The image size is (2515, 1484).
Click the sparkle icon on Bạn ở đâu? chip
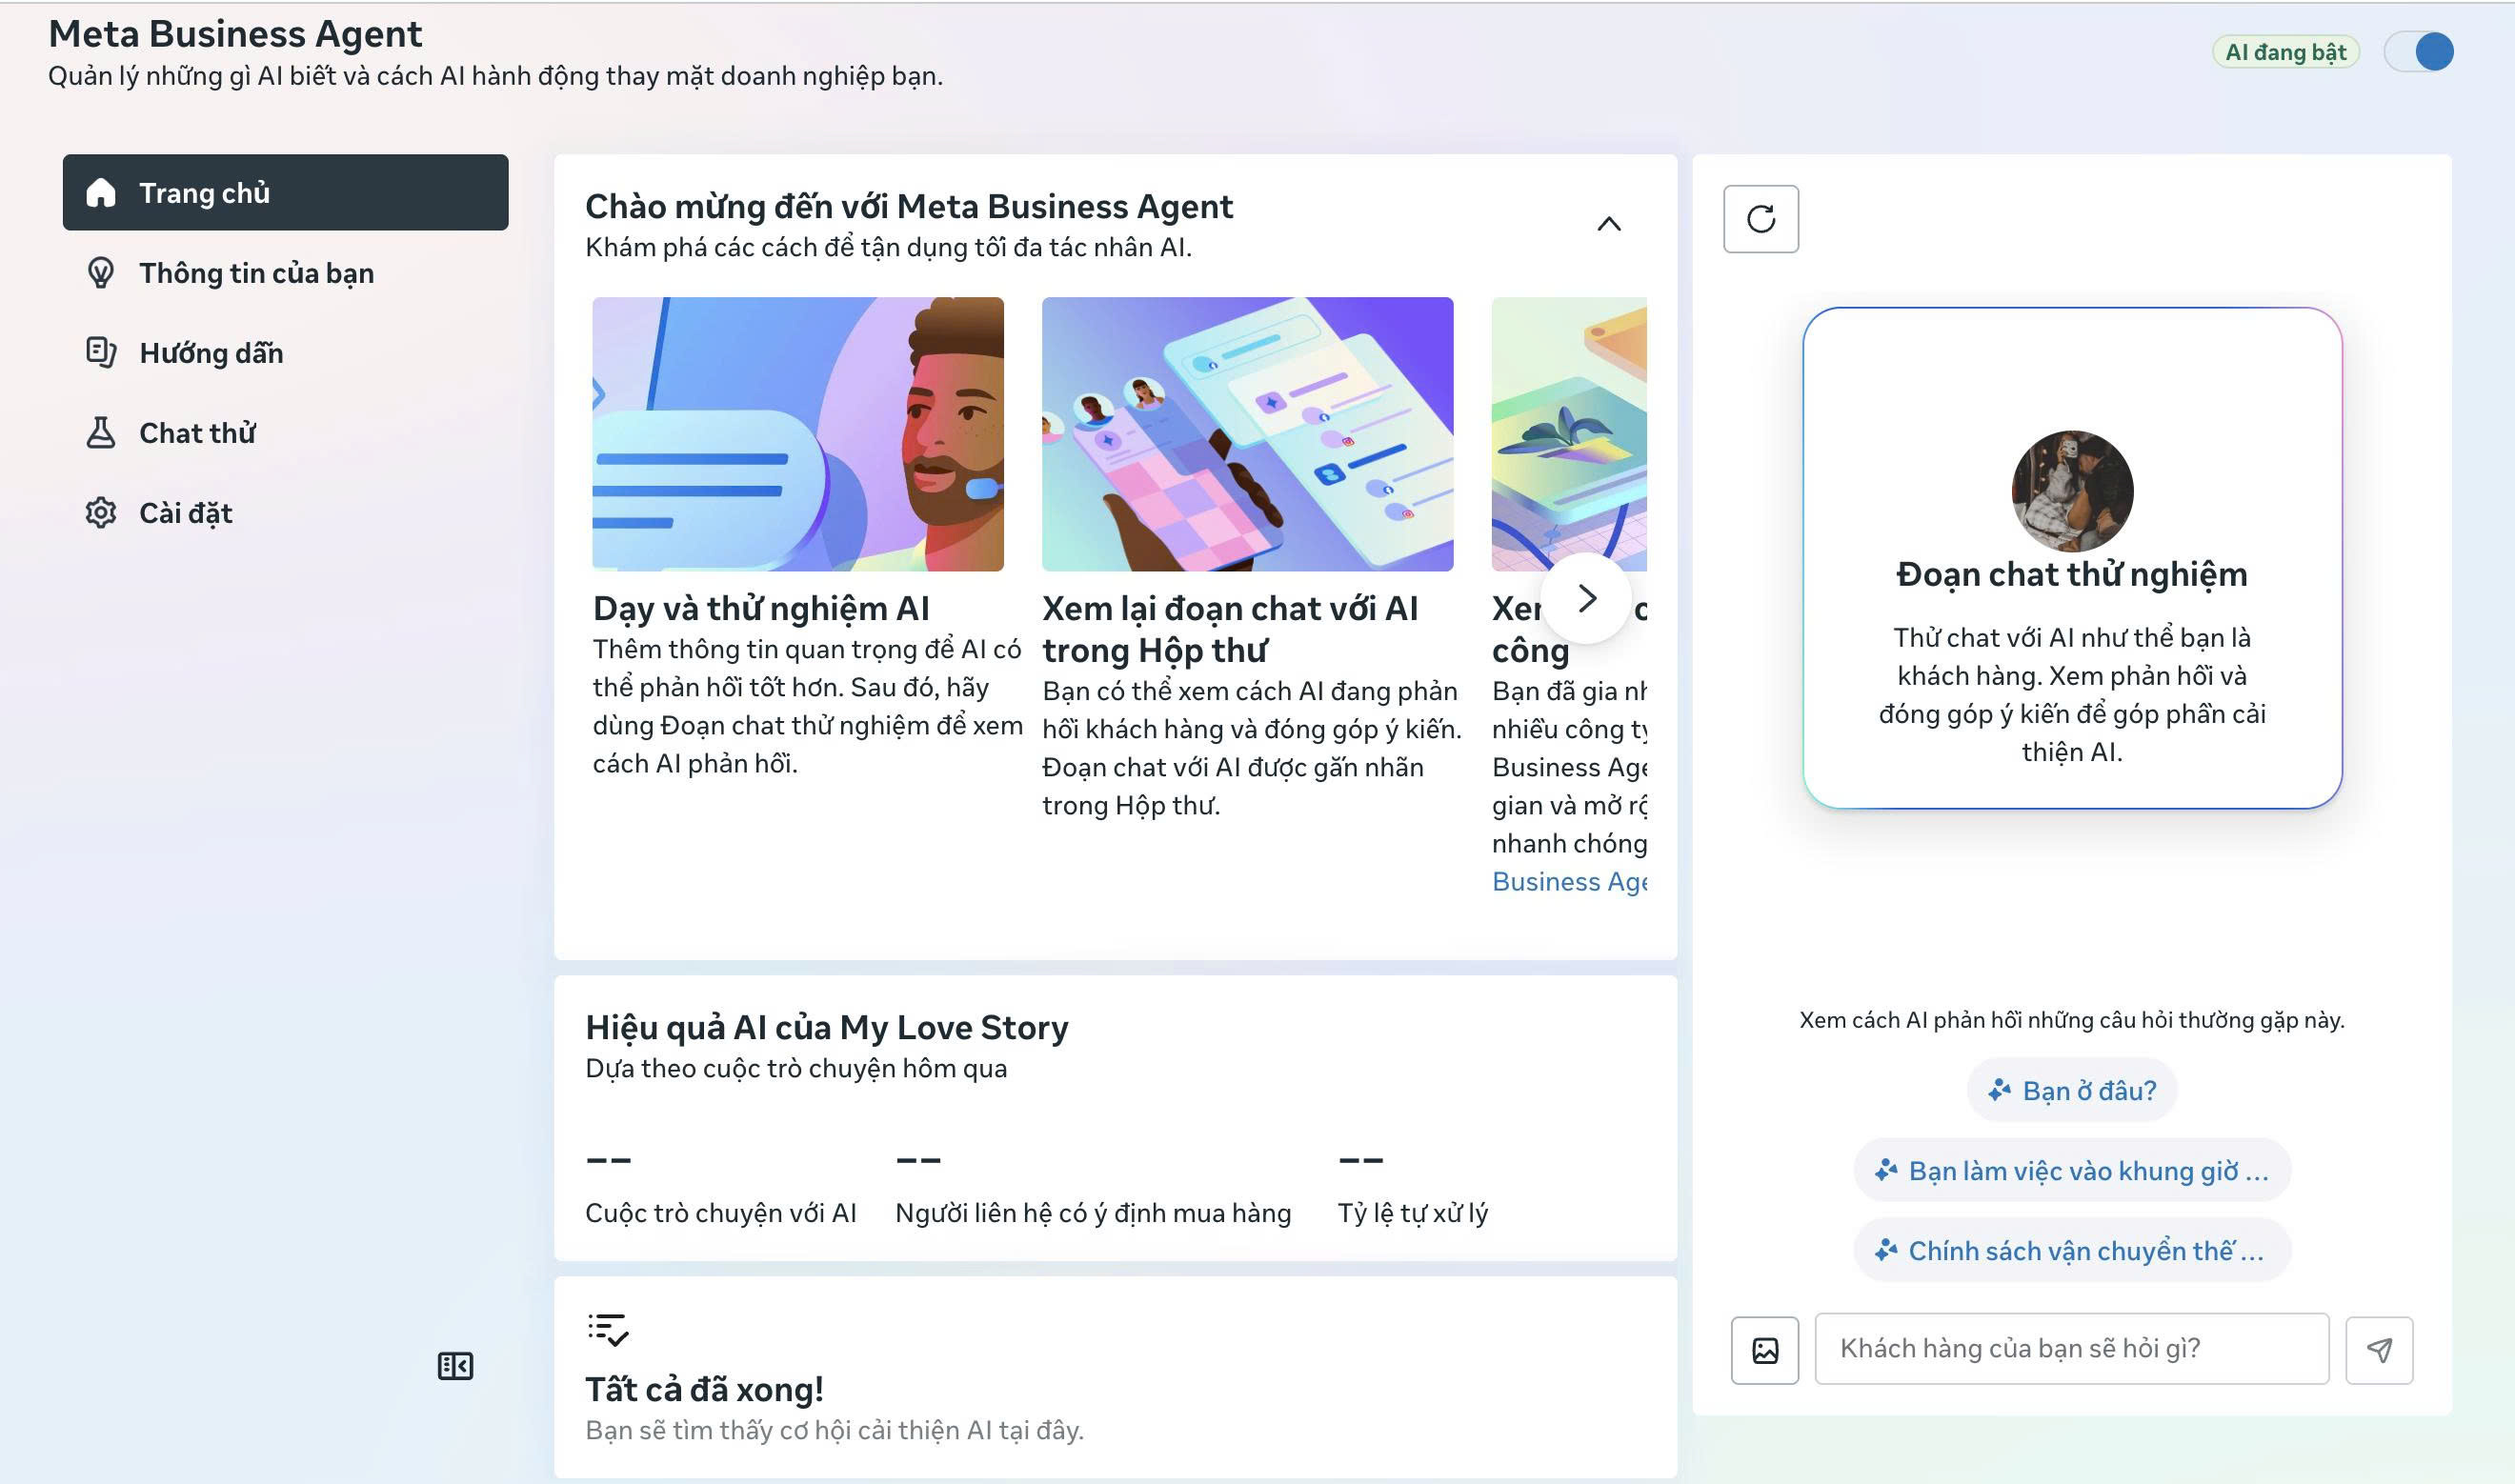[1999, 1090]
